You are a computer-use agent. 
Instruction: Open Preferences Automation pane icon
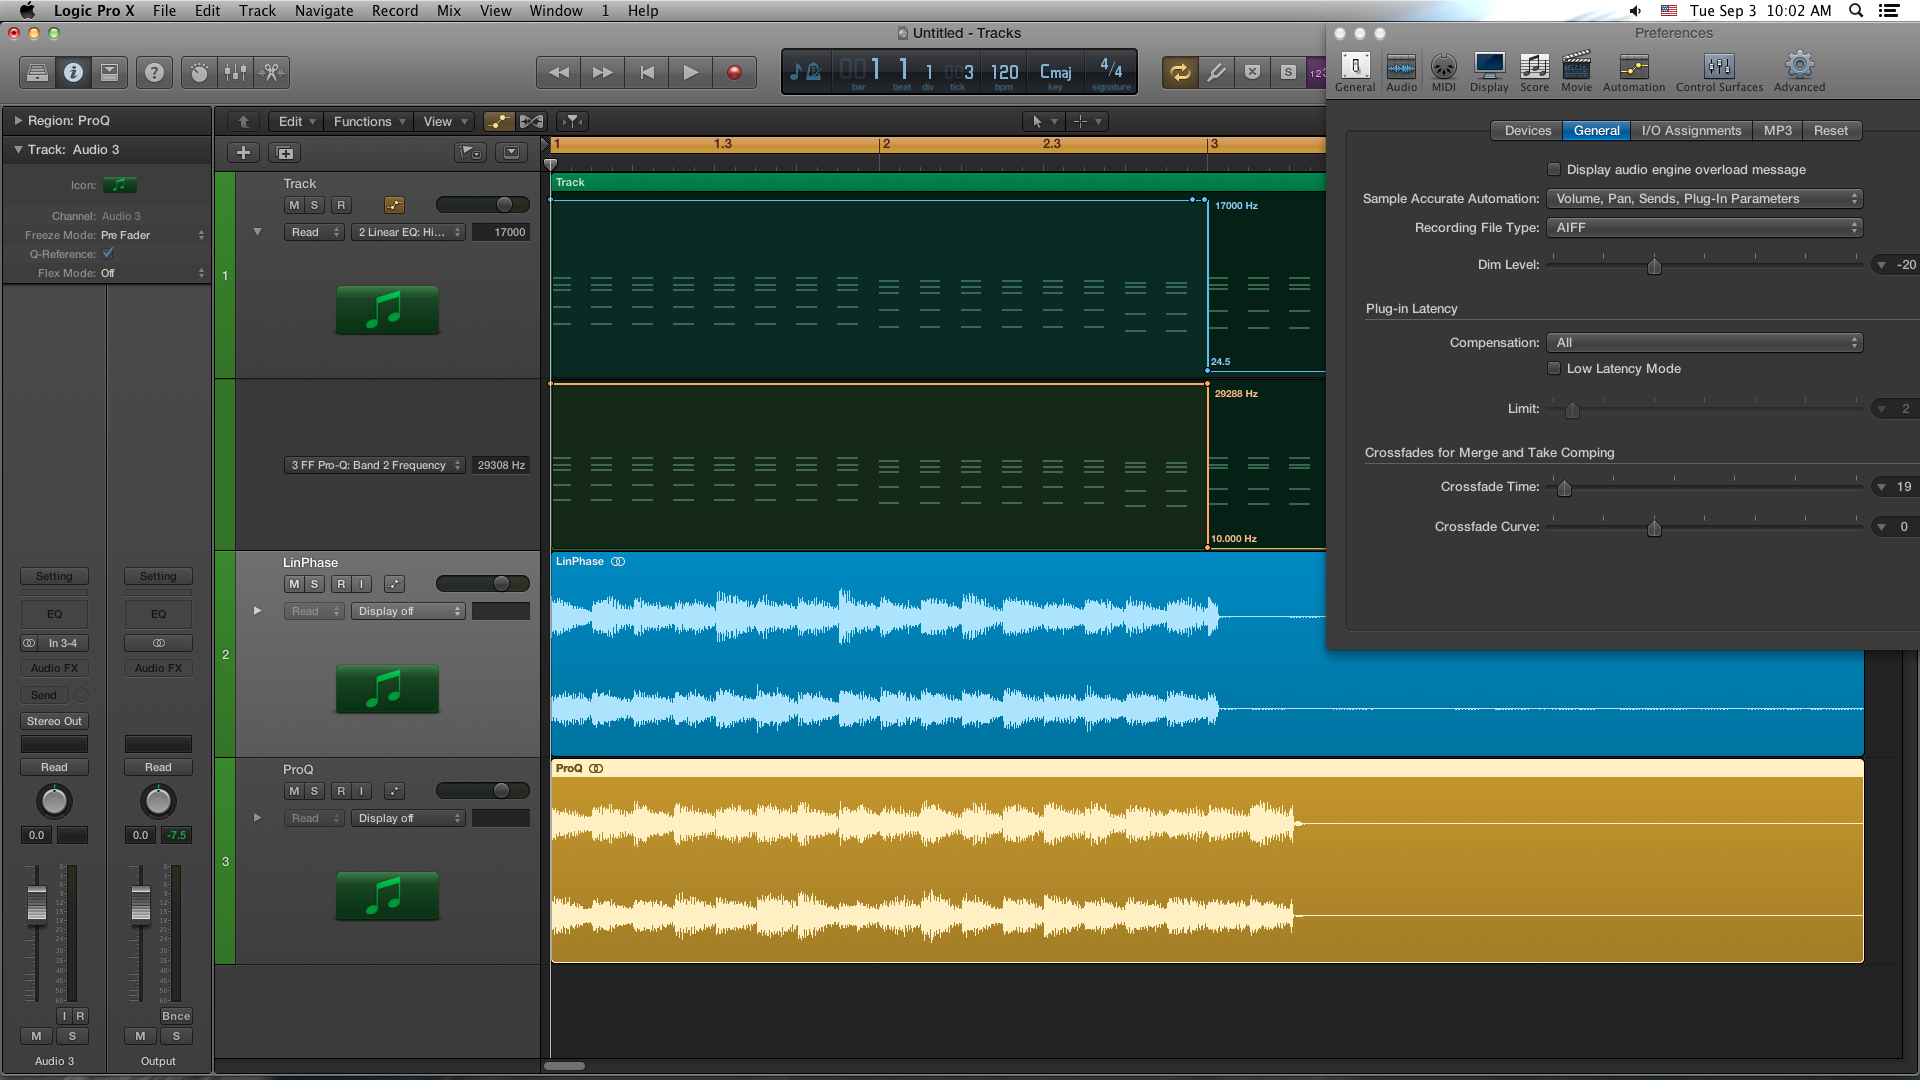1634,72
